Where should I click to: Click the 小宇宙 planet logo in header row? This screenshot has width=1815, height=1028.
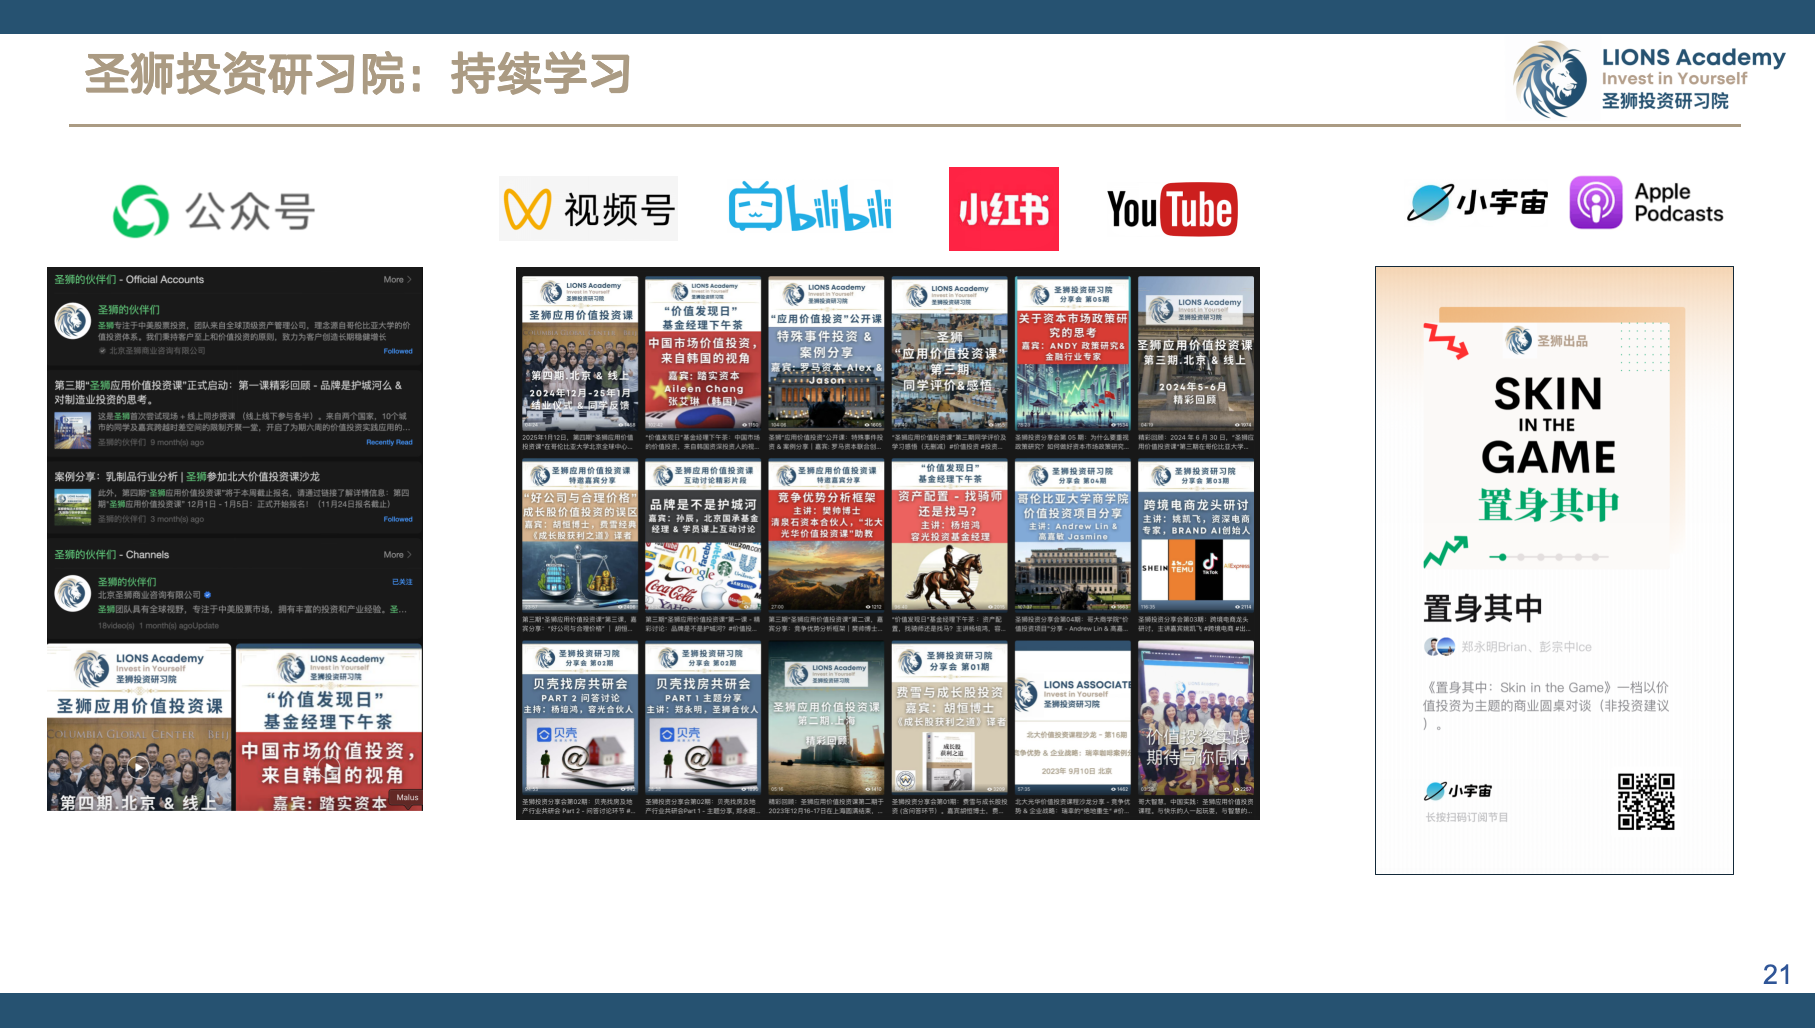(1430, 203)
